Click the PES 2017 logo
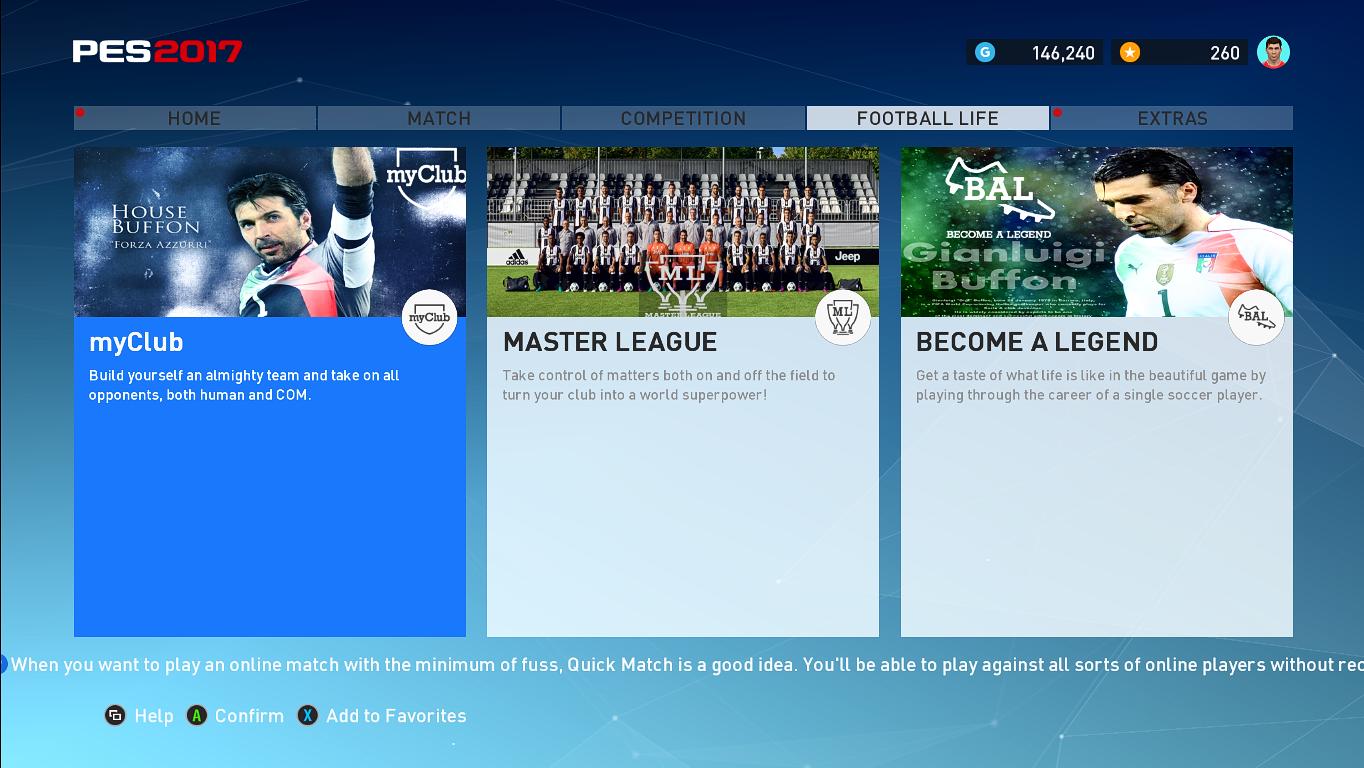 [x=155, y=52]
